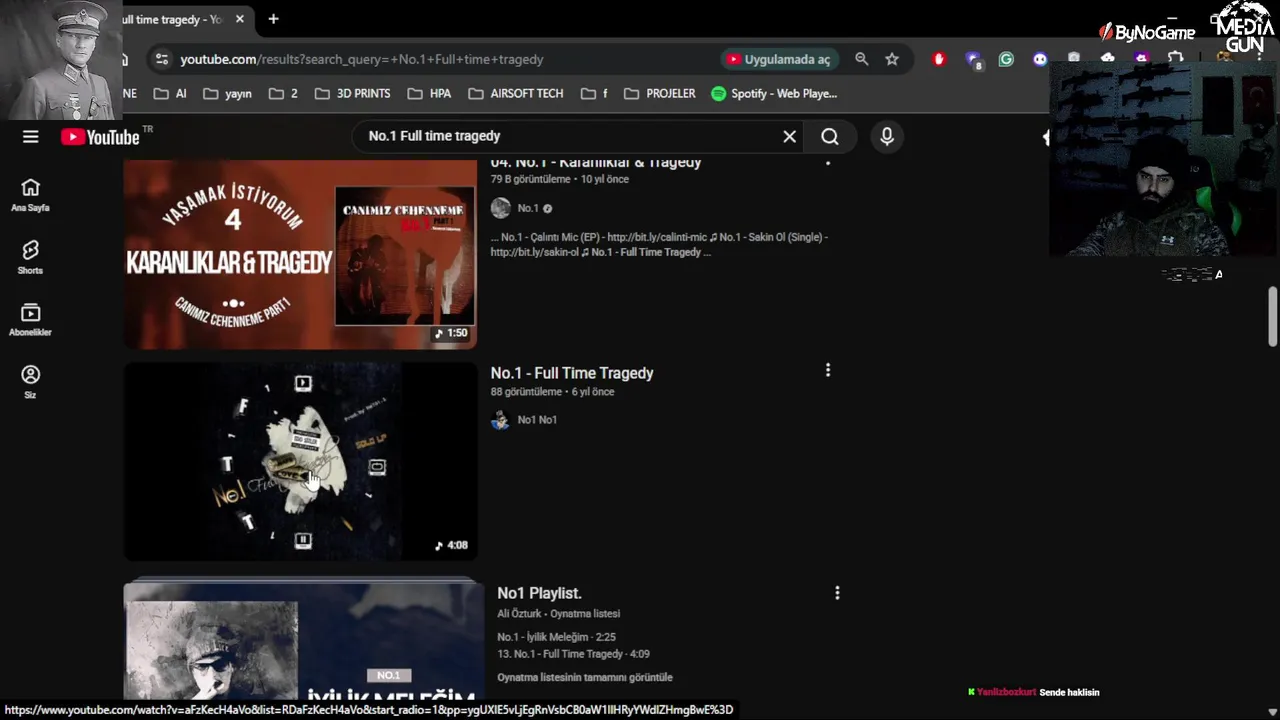Screen dimensions: 1280x720
Task: Clear the search box with the X
Action: [789, 137]
